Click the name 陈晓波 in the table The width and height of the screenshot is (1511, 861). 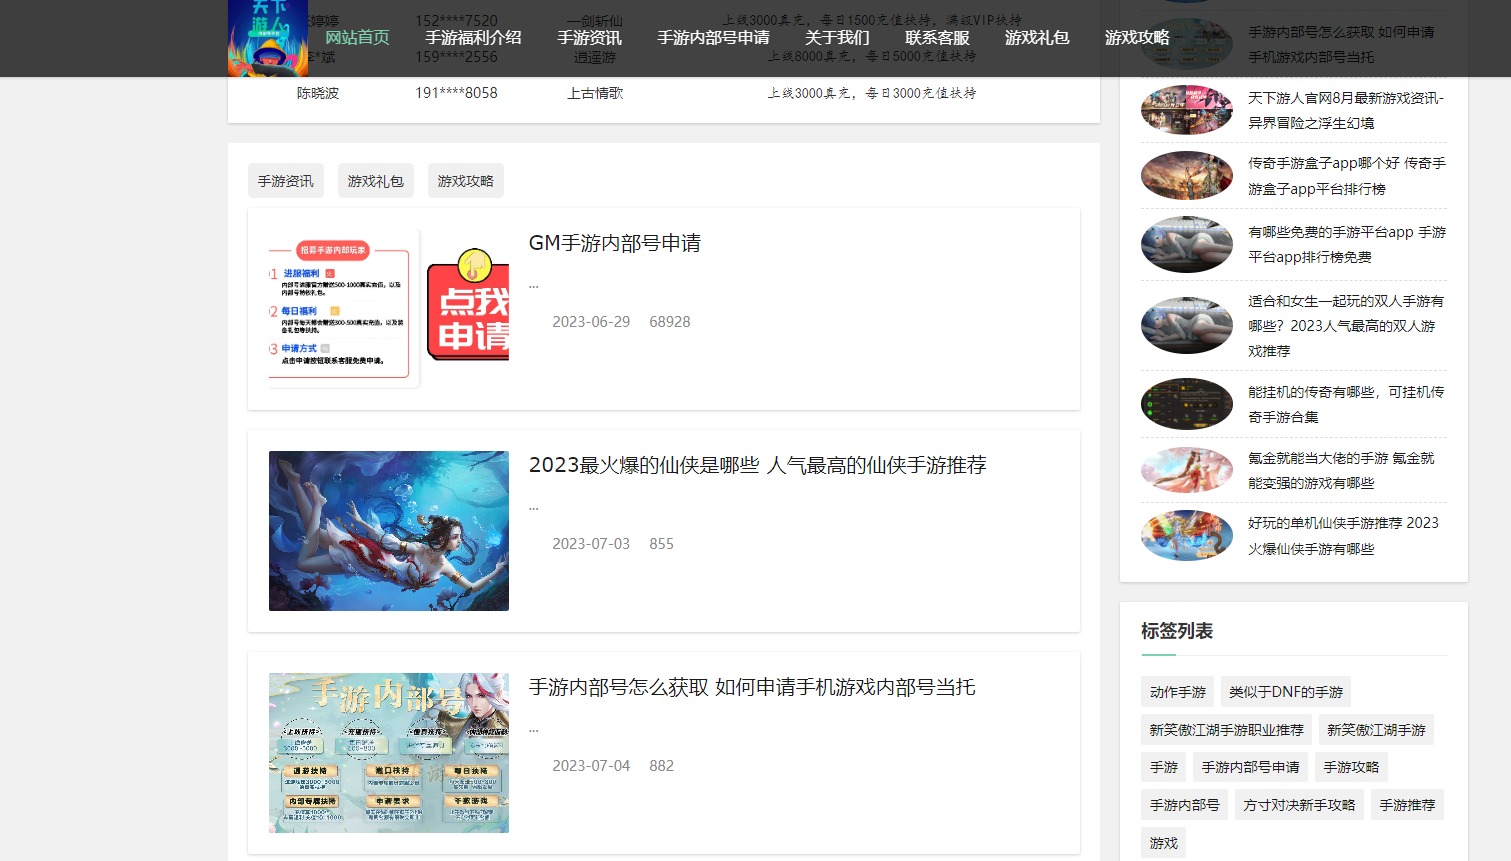[x=318, y=93]
